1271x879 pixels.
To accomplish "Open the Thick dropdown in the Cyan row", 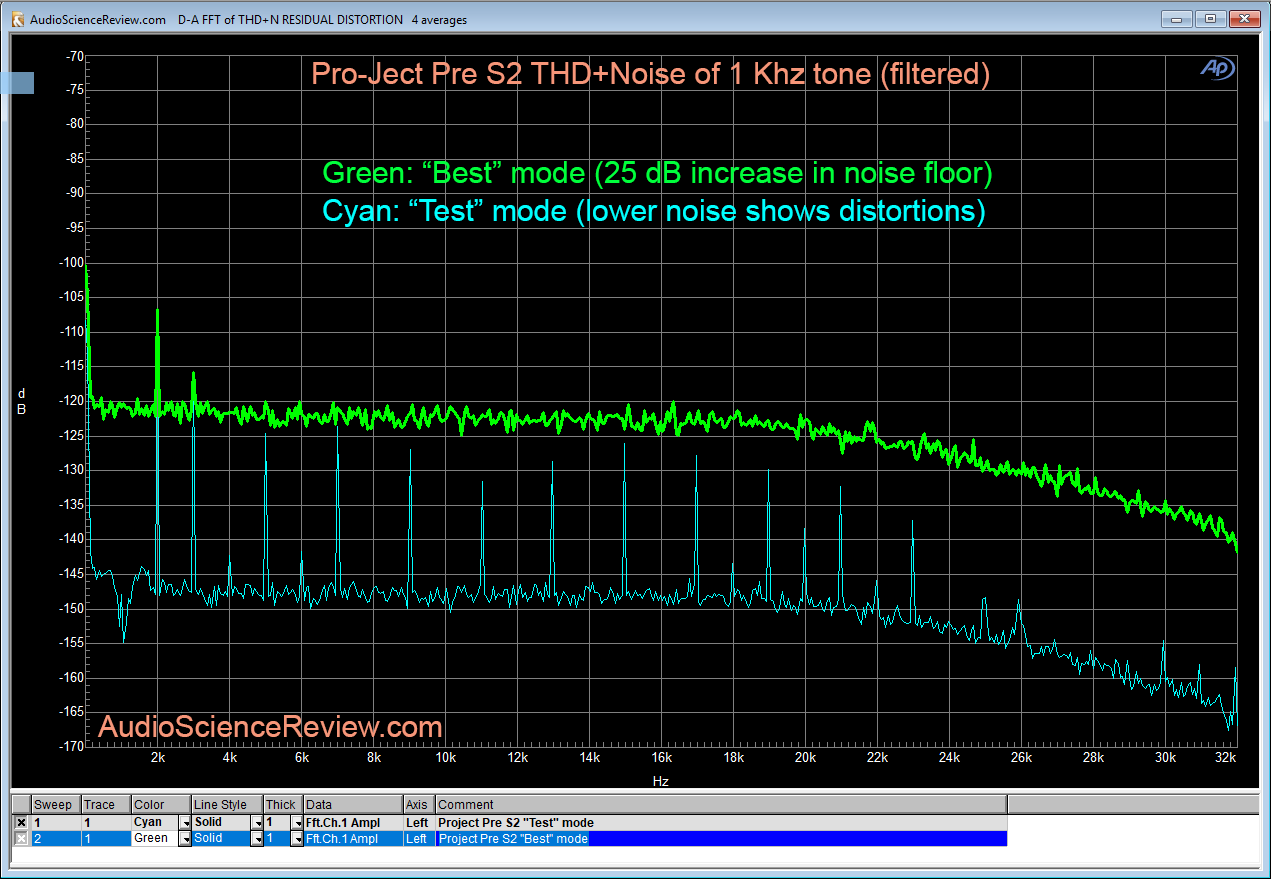I will (x=297, y=823).
